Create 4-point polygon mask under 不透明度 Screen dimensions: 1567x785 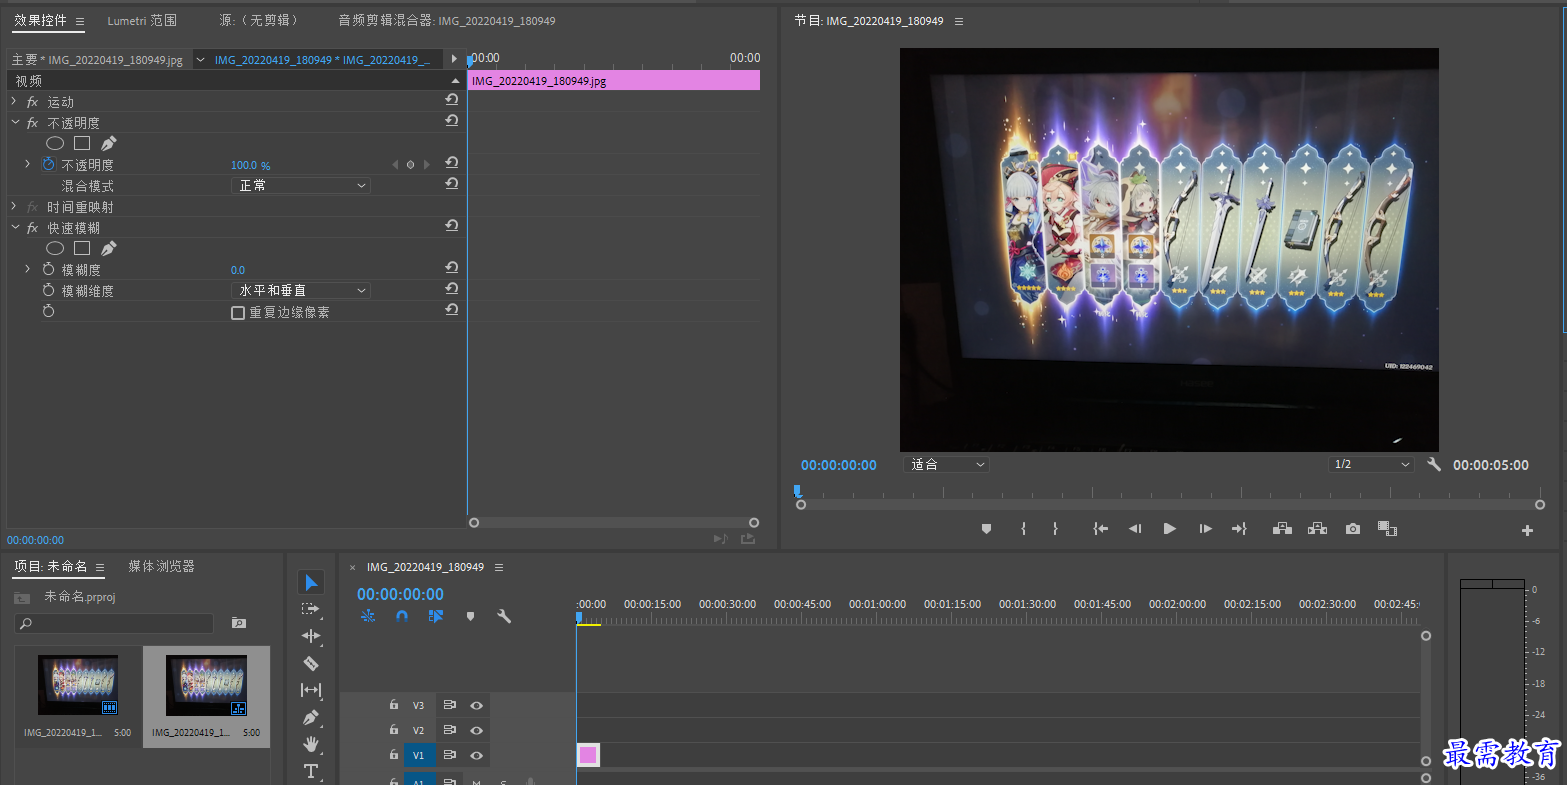pos(82,143)
